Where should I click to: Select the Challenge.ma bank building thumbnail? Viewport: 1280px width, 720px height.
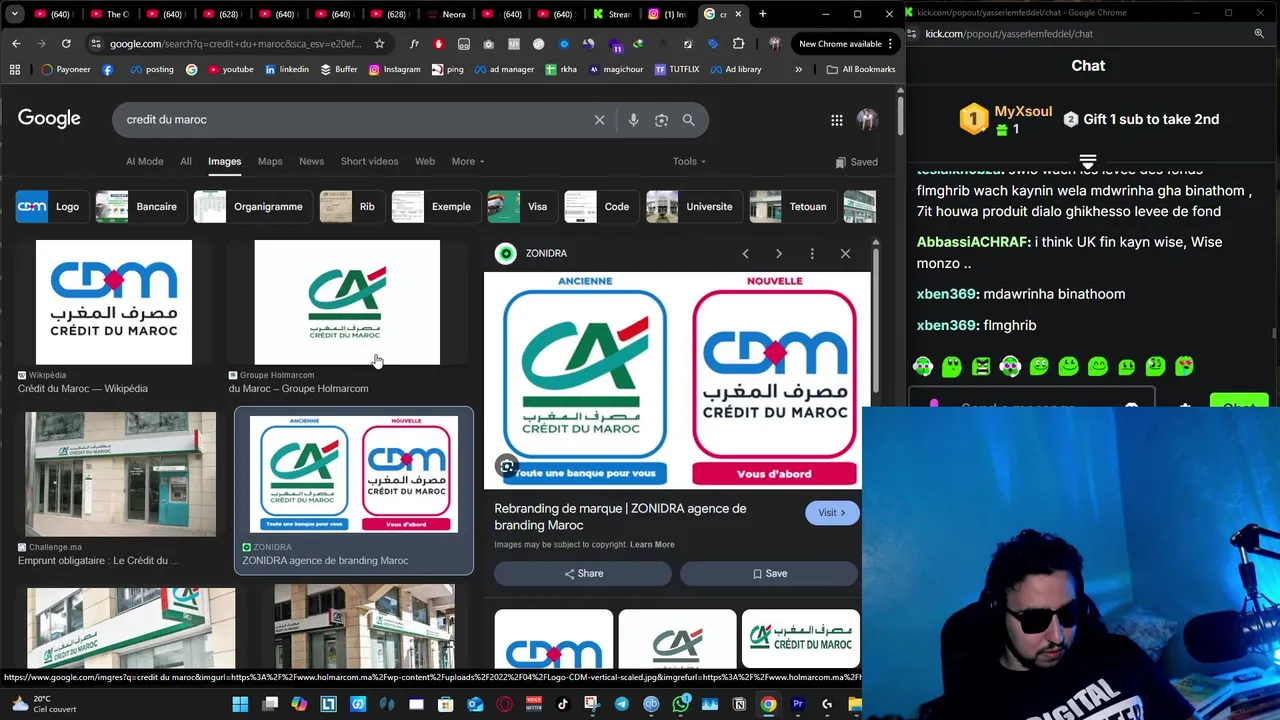coord(120,474)
